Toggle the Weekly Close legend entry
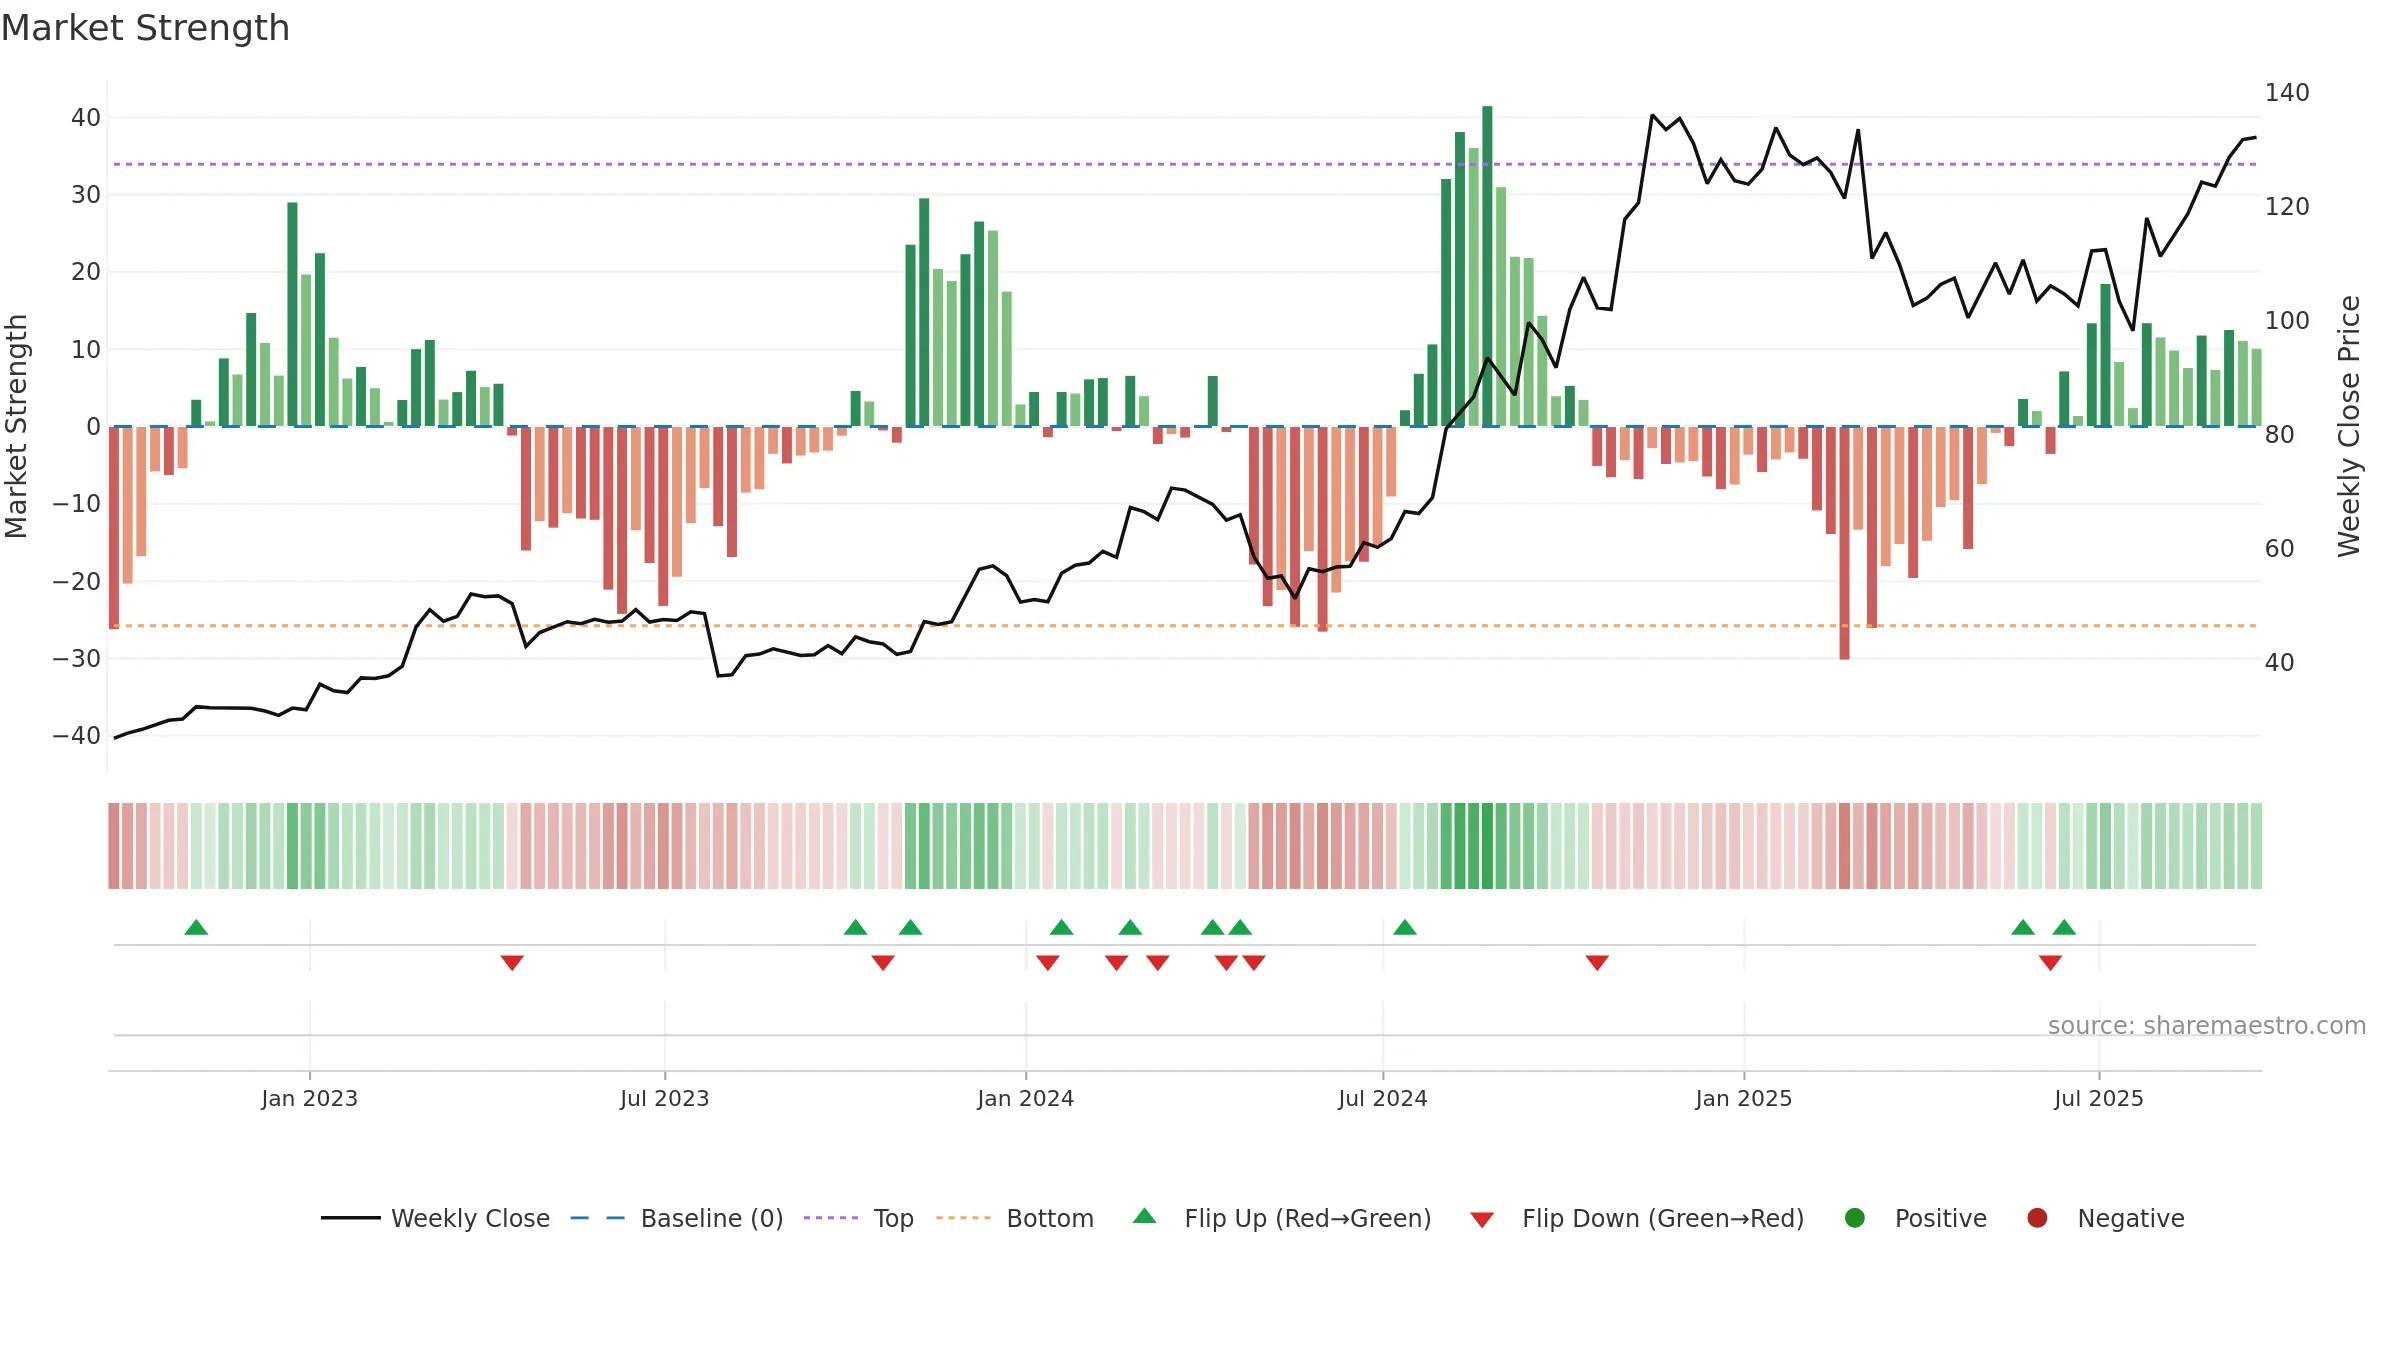The width and height of the screenshot is (2400, 1350). click(x=435, y=1218)
